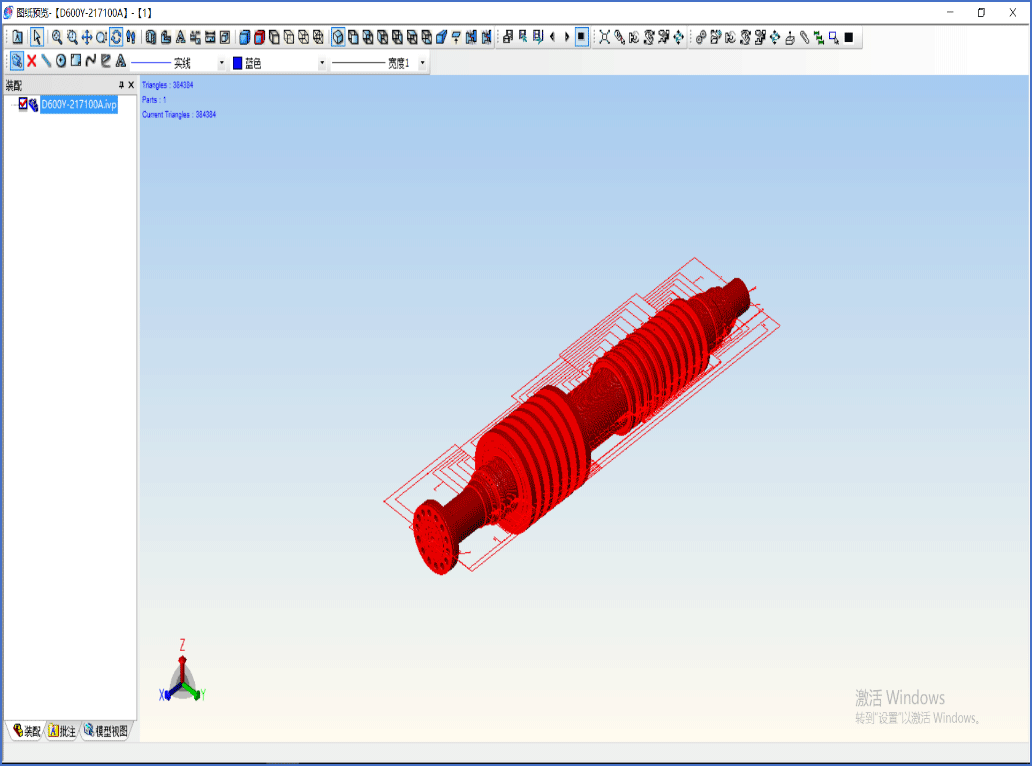Switch to the 批注 tab
This screenshot has width=1034, height=767.
point(63,731)
